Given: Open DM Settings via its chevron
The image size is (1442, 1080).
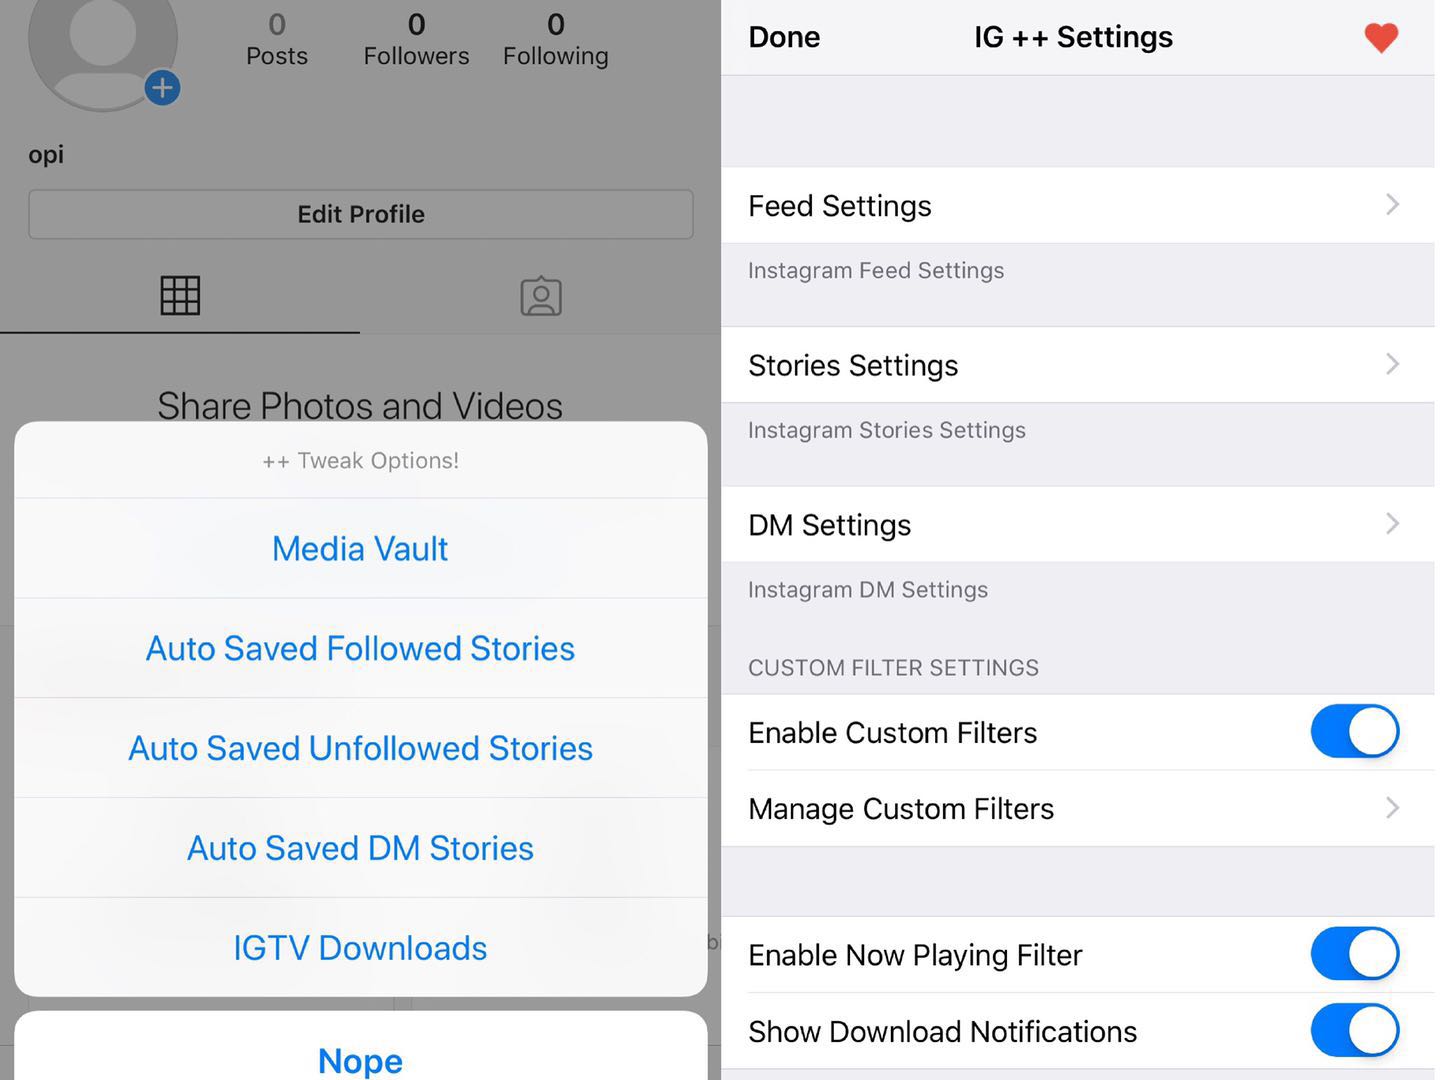Looking at the screenshot, I should coord(1392,524).
